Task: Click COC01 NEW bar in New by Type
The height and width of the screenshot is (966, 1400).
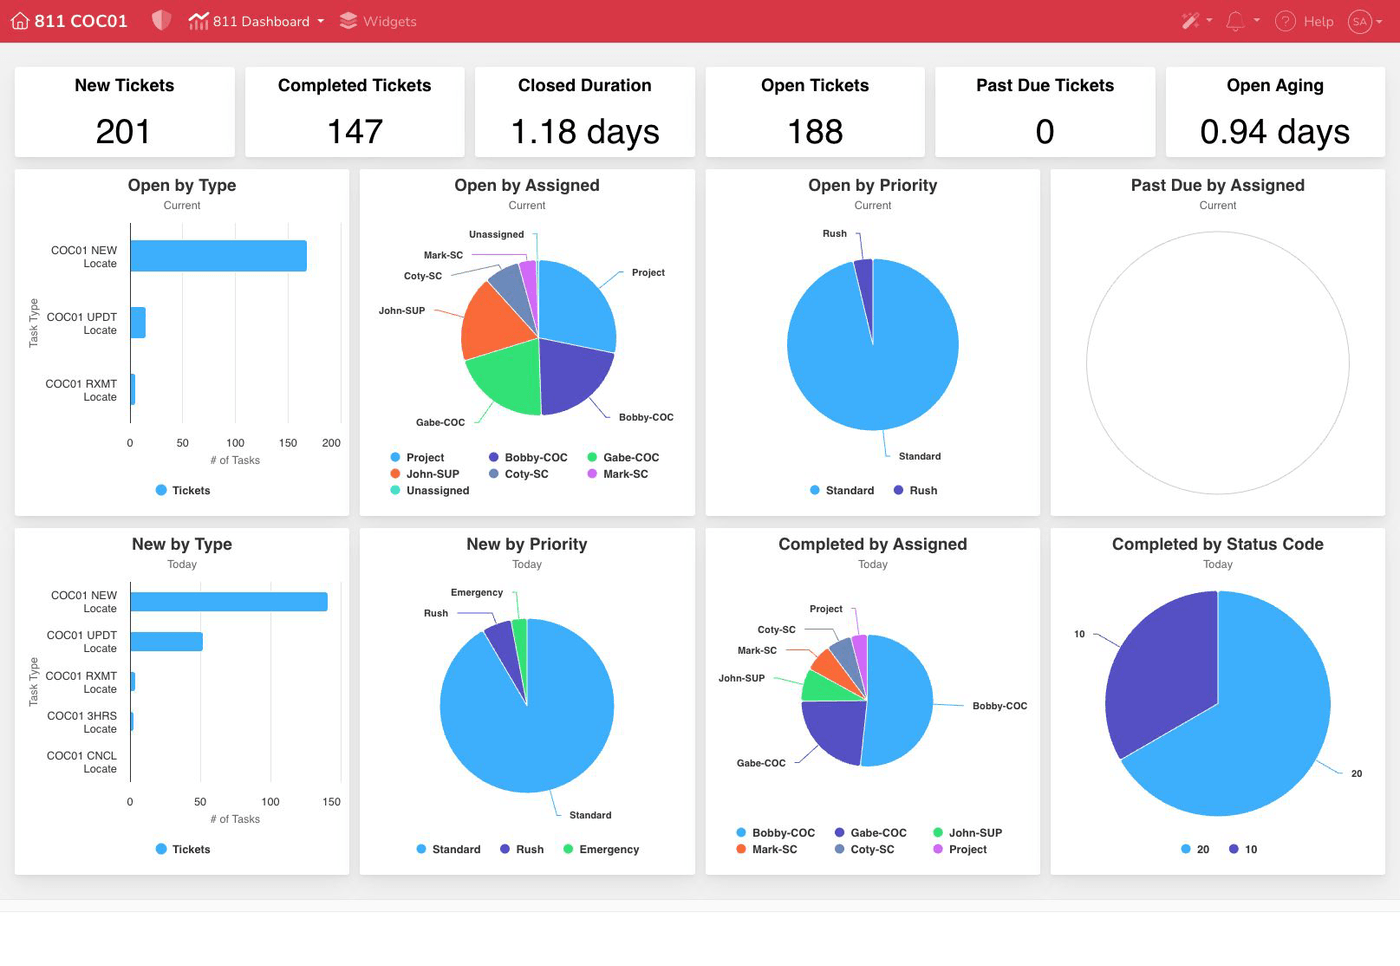Action: coord(229,601)
